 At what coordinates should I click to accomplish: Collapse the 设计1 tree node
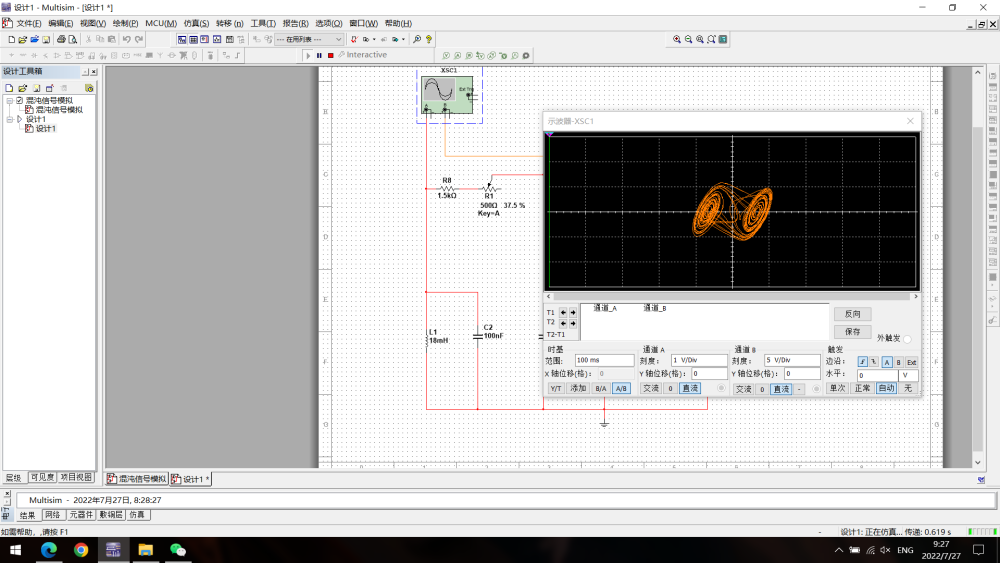pos(9,119)
